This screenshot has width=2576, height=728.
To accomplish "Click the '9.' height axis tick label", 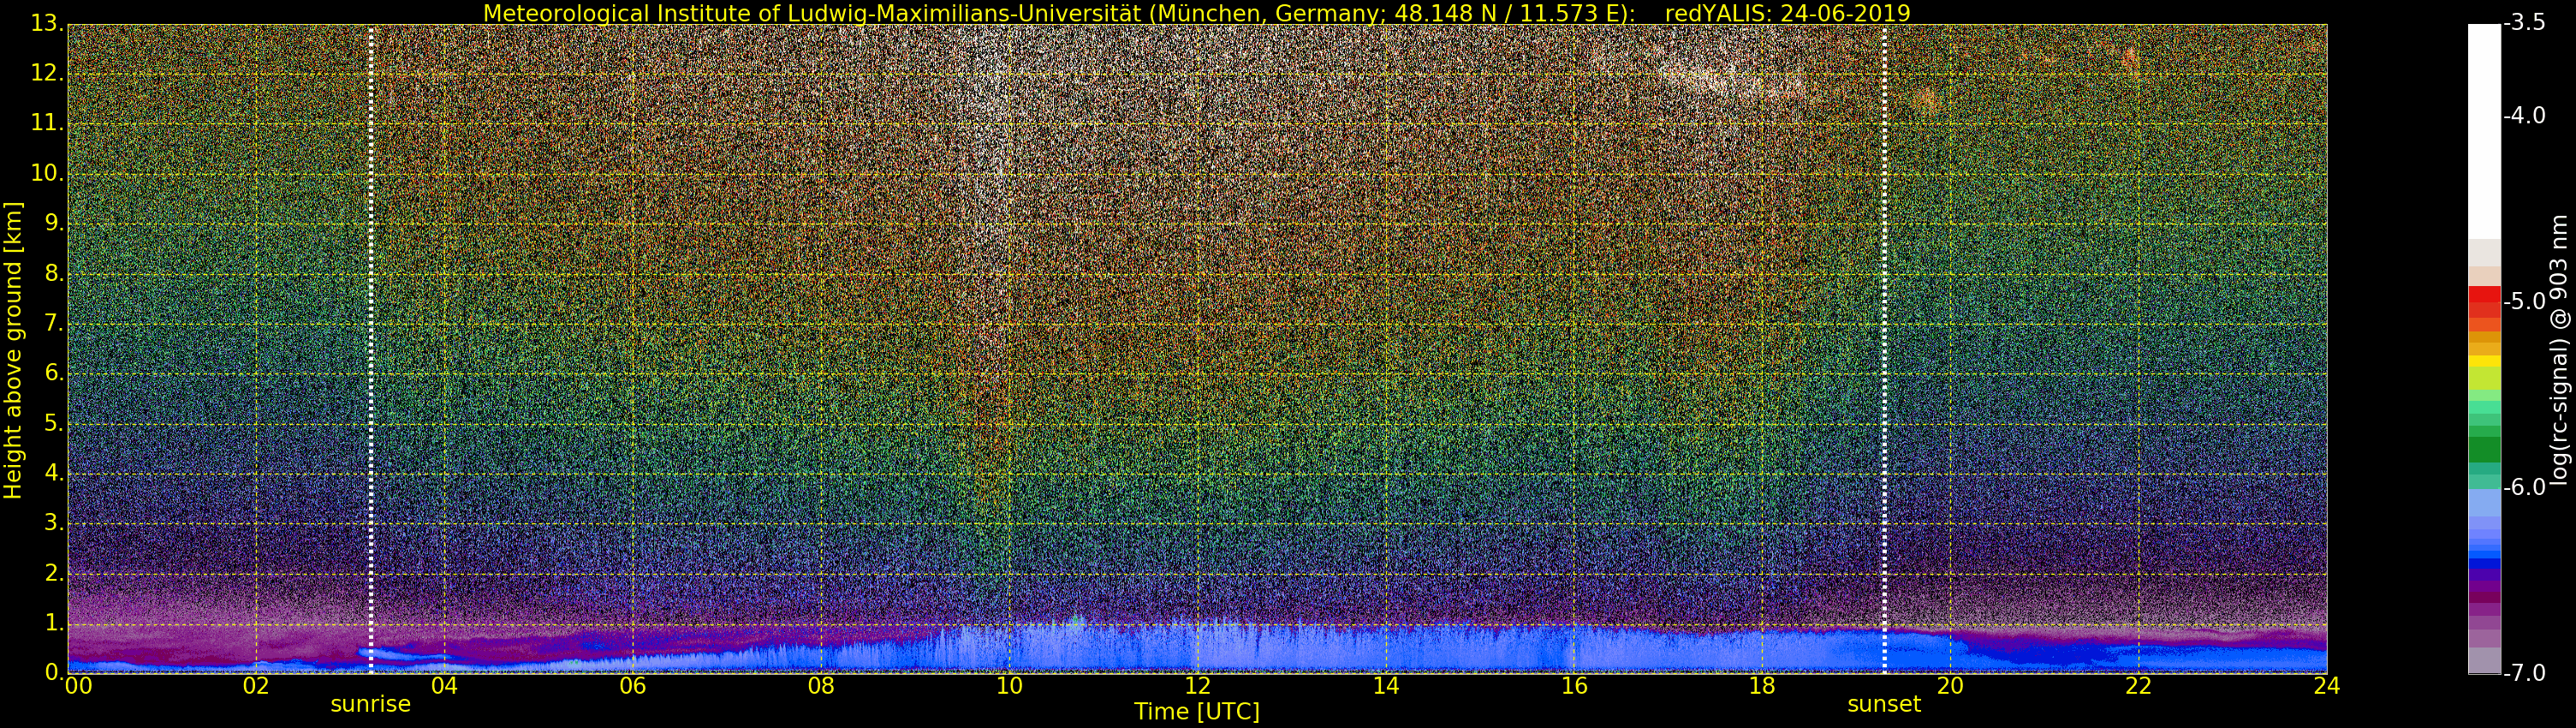I will [53, 223].
